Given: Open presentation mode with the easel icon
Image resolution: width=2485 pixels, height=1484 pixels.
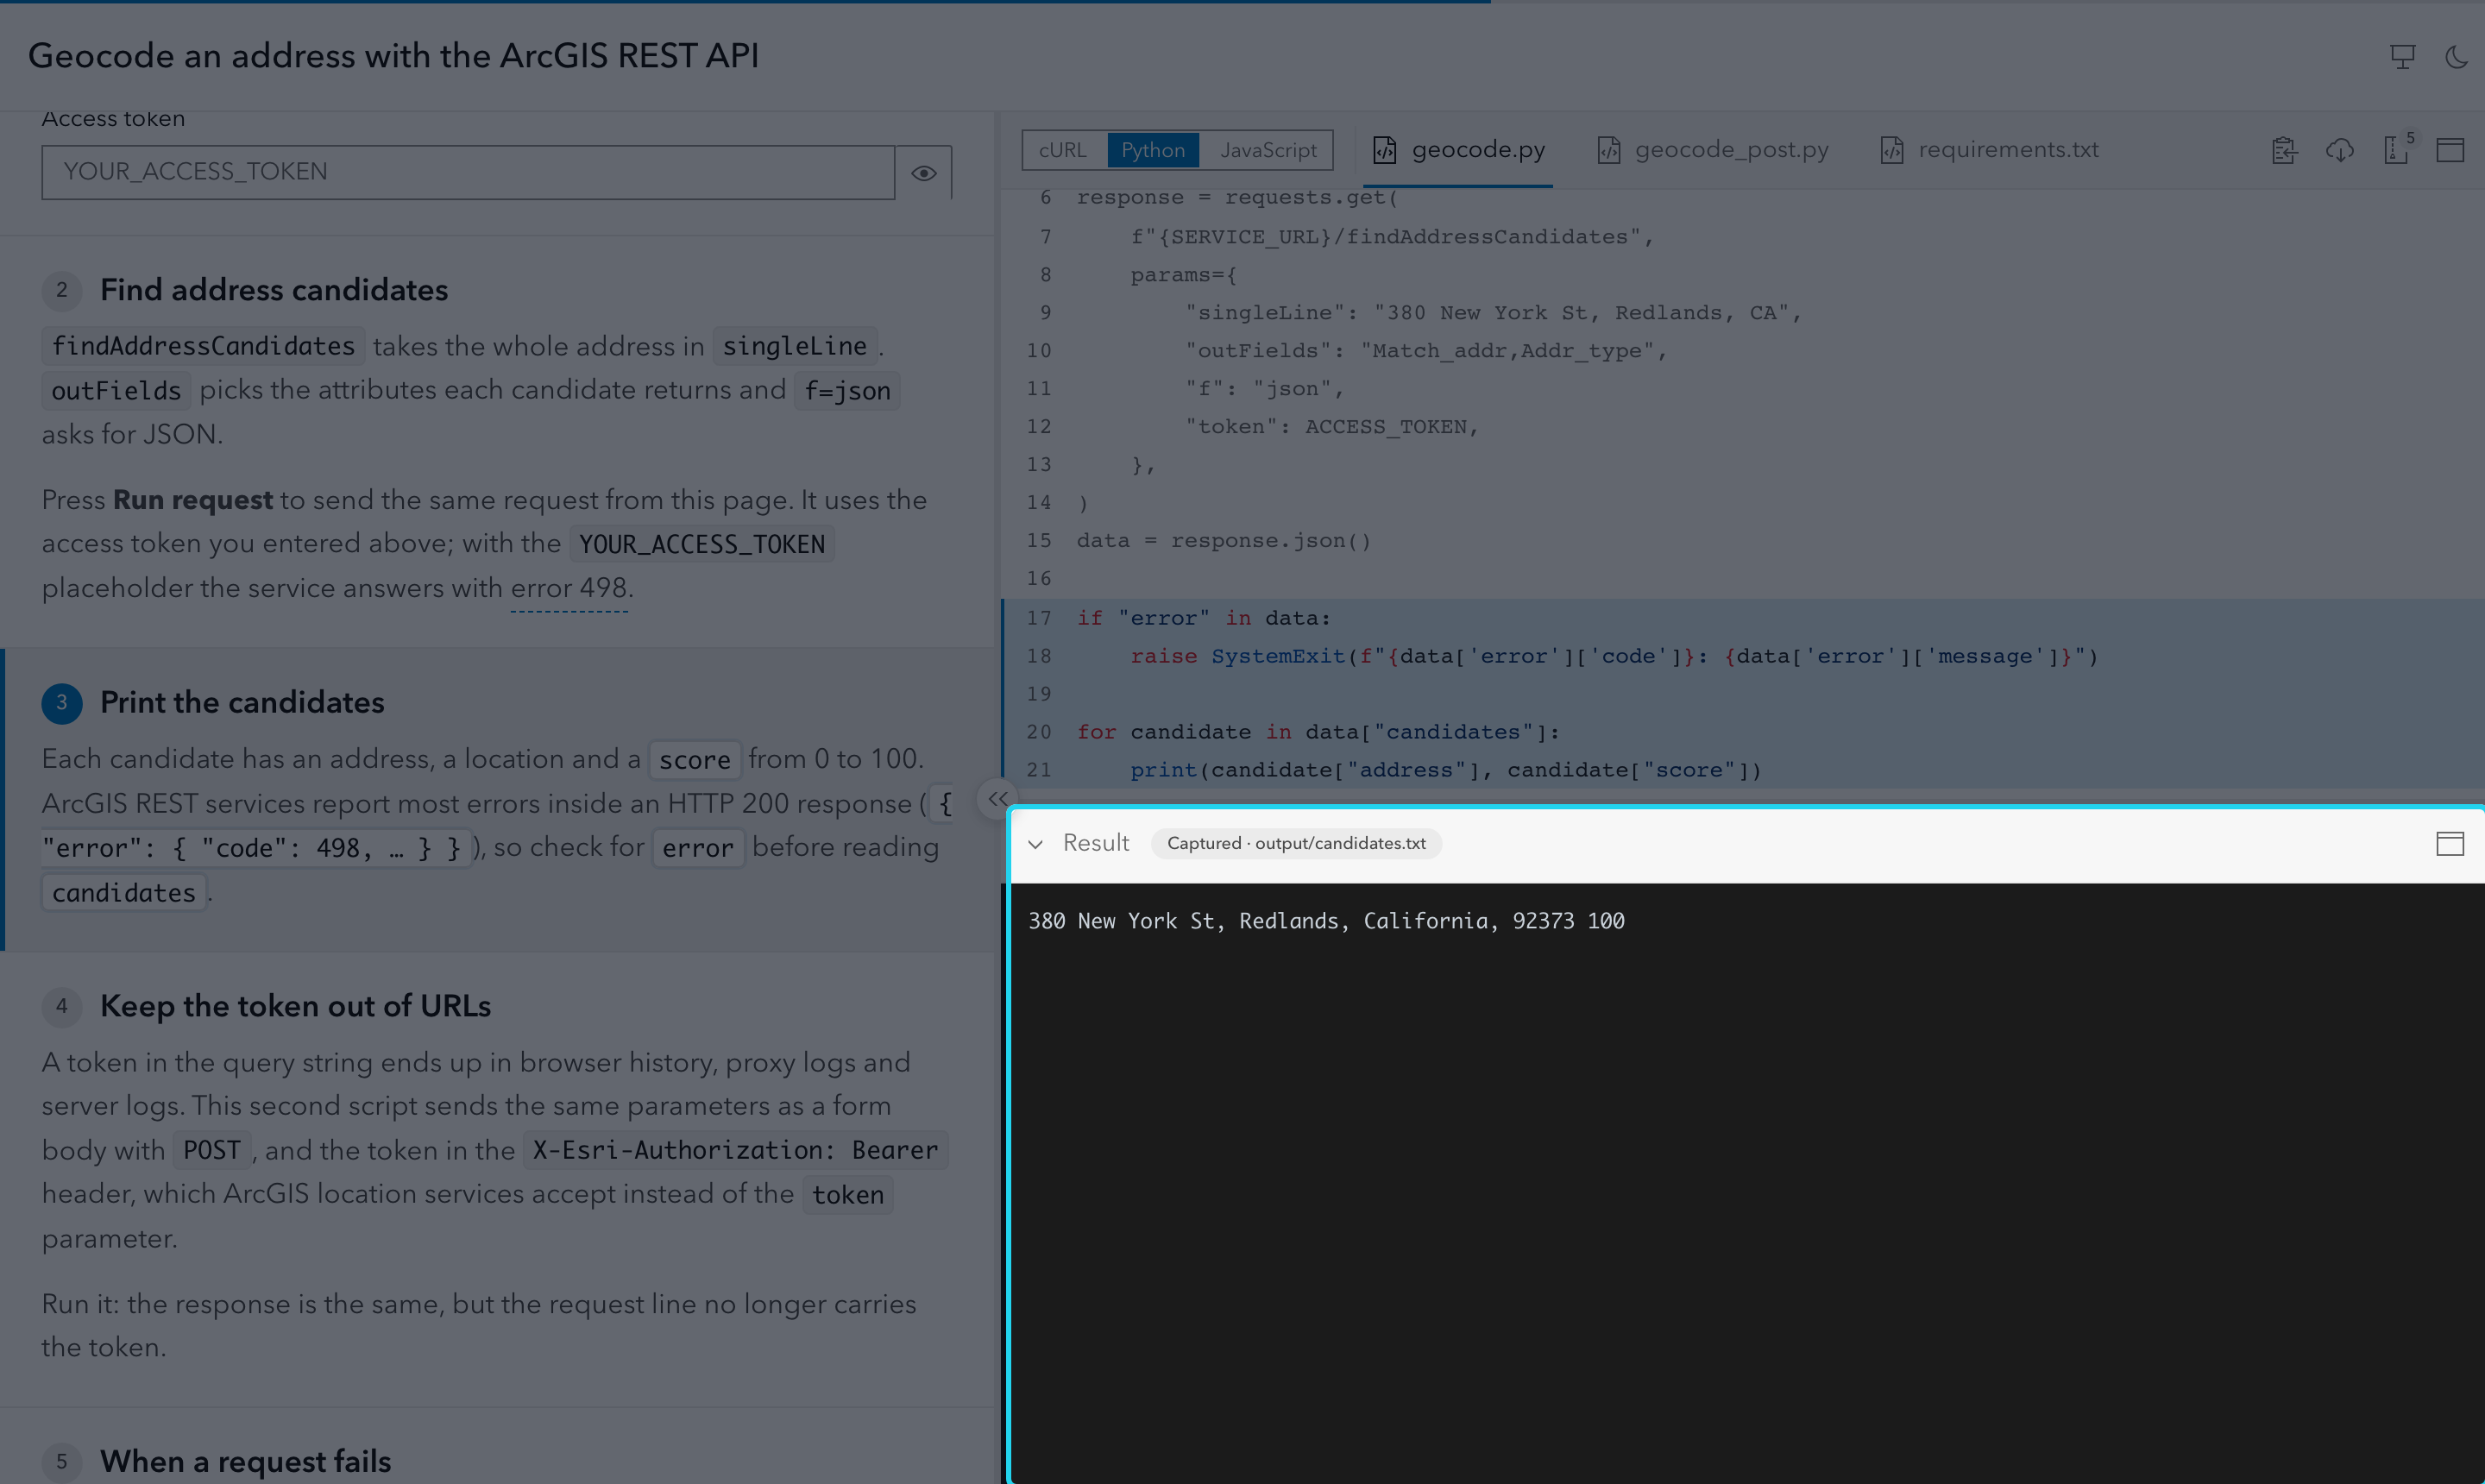Looking at the screenshot, I should [x=2402, y=56].
